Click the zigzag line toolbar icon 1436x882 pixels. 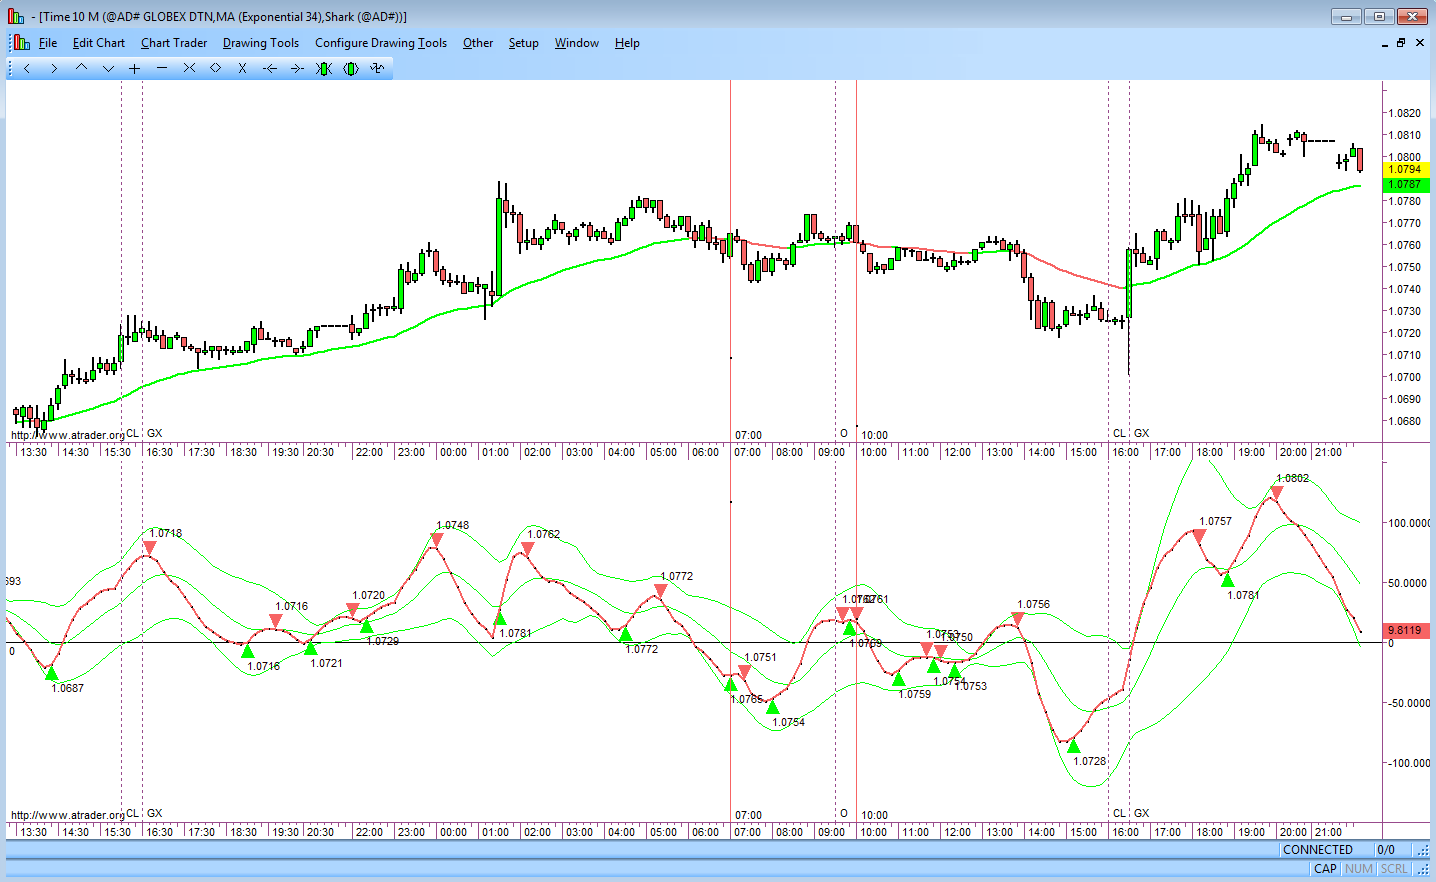coord(377,68)
